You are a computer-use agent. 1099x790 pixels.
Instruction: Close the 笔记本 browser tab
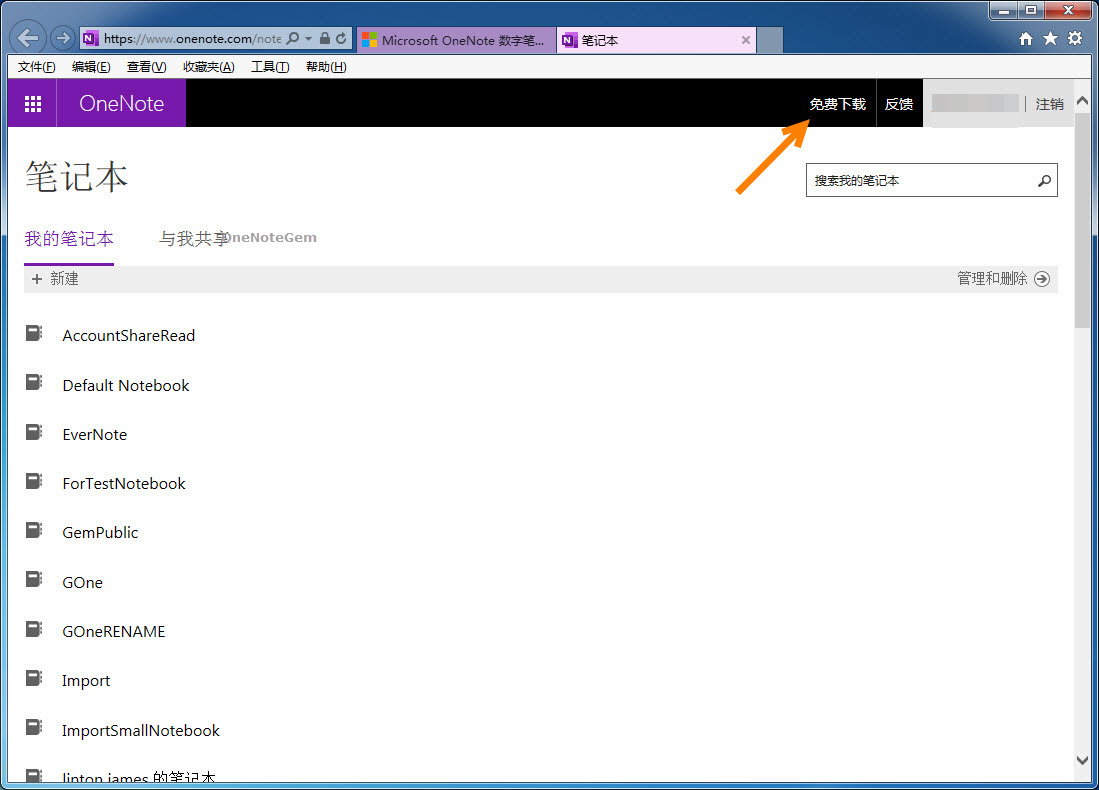(746, 40)
